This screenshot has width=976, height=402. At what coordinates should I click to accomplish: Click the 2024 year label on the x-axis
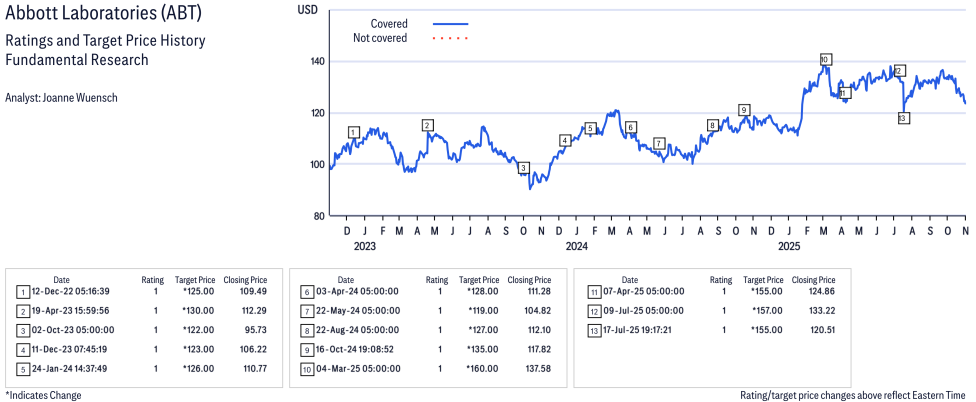pos(576,245)
